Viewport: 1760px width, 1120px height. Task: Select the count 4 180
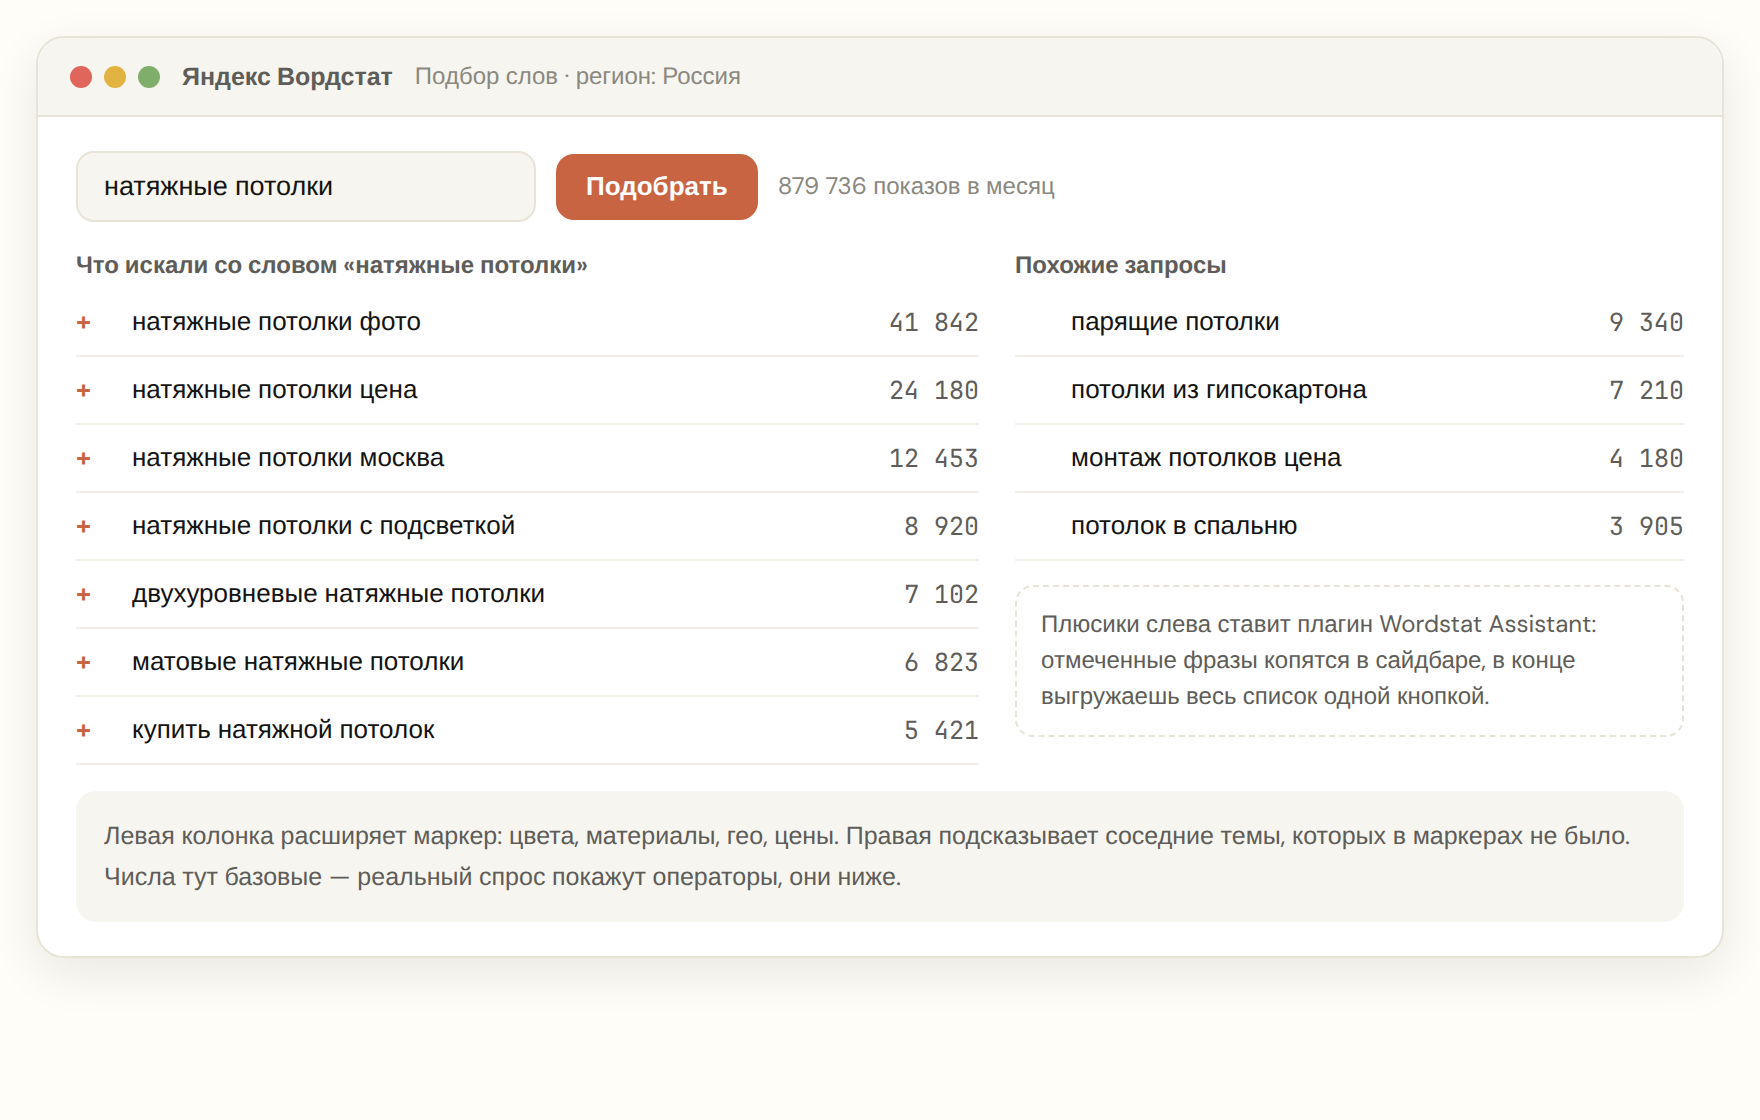pyautogui.click(x=1646, y=458)
